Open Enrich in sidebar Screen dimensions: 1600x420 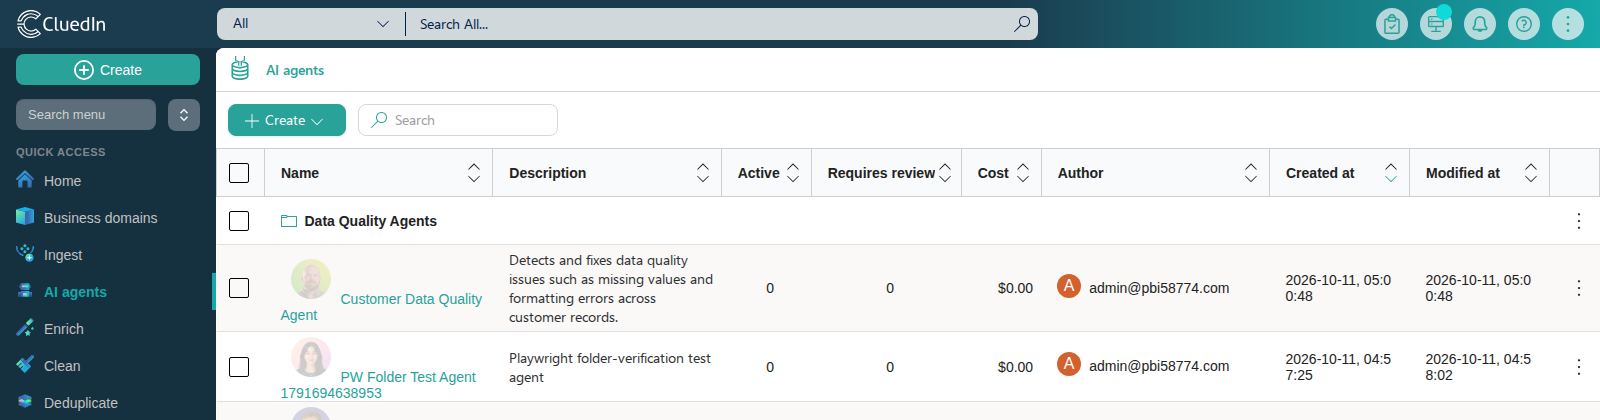point(64,329)
